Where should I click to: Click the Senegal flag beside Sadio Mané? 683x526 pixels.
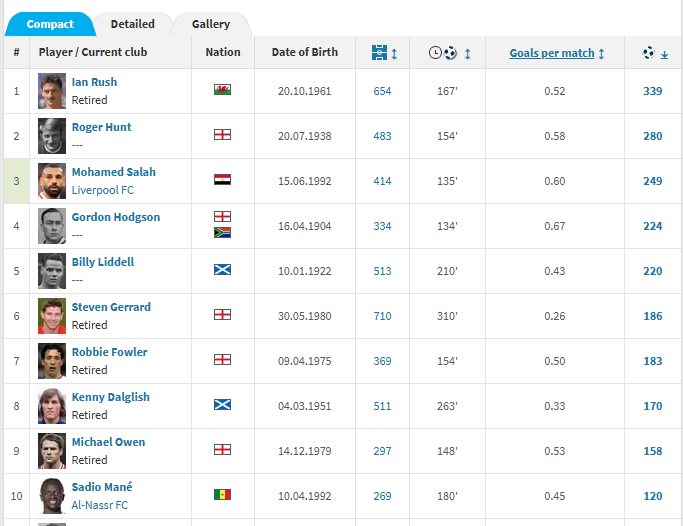pos(222,495)
